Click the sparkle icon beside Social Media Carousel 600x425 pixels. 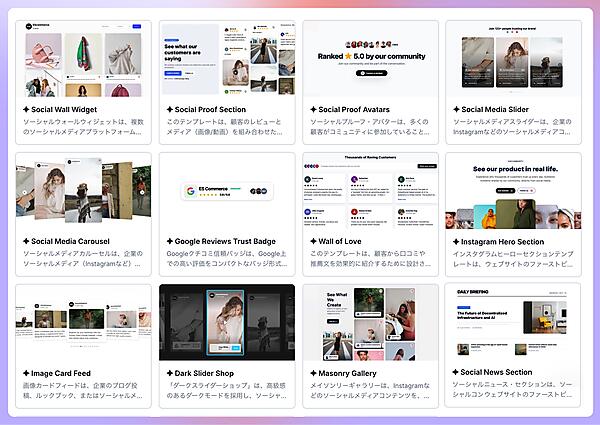point(26,241)
